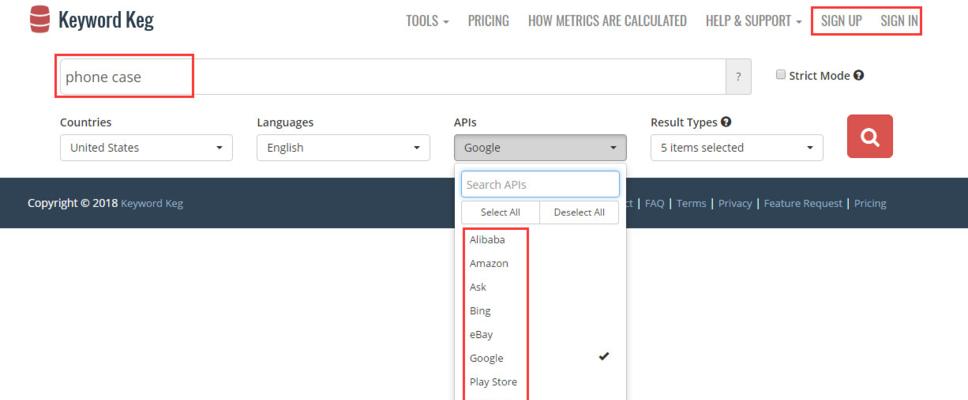Enable the Strict Mode checkbox
This screenshot has height=400, width=968.
(781, 75)
